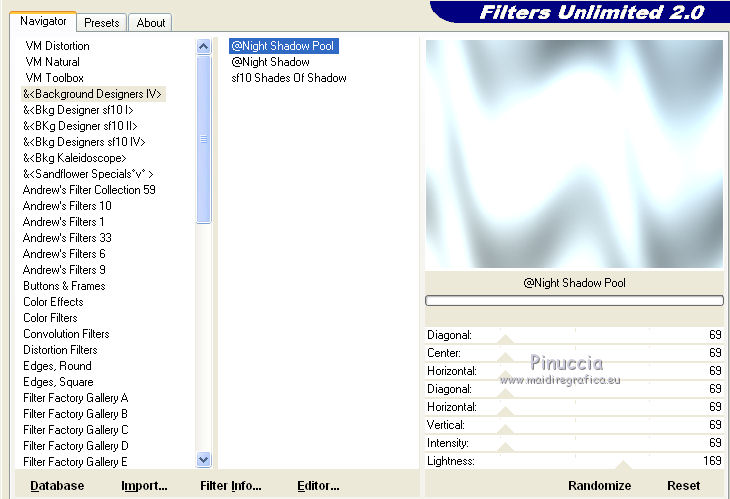Select Filter Factory Gallery A
Image resolution: width=730 pixels, height=499 pixels.
(75, 398)
